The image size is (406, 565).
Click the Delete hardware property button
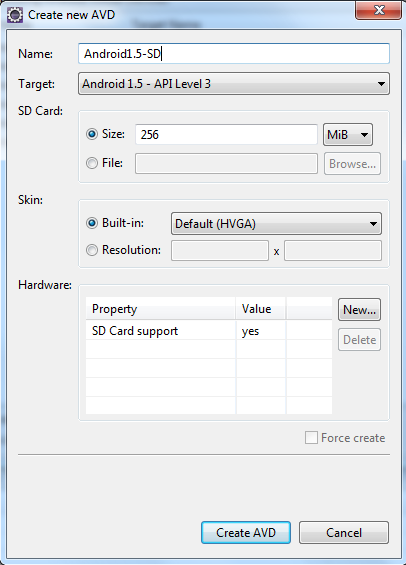click(360, 340)
